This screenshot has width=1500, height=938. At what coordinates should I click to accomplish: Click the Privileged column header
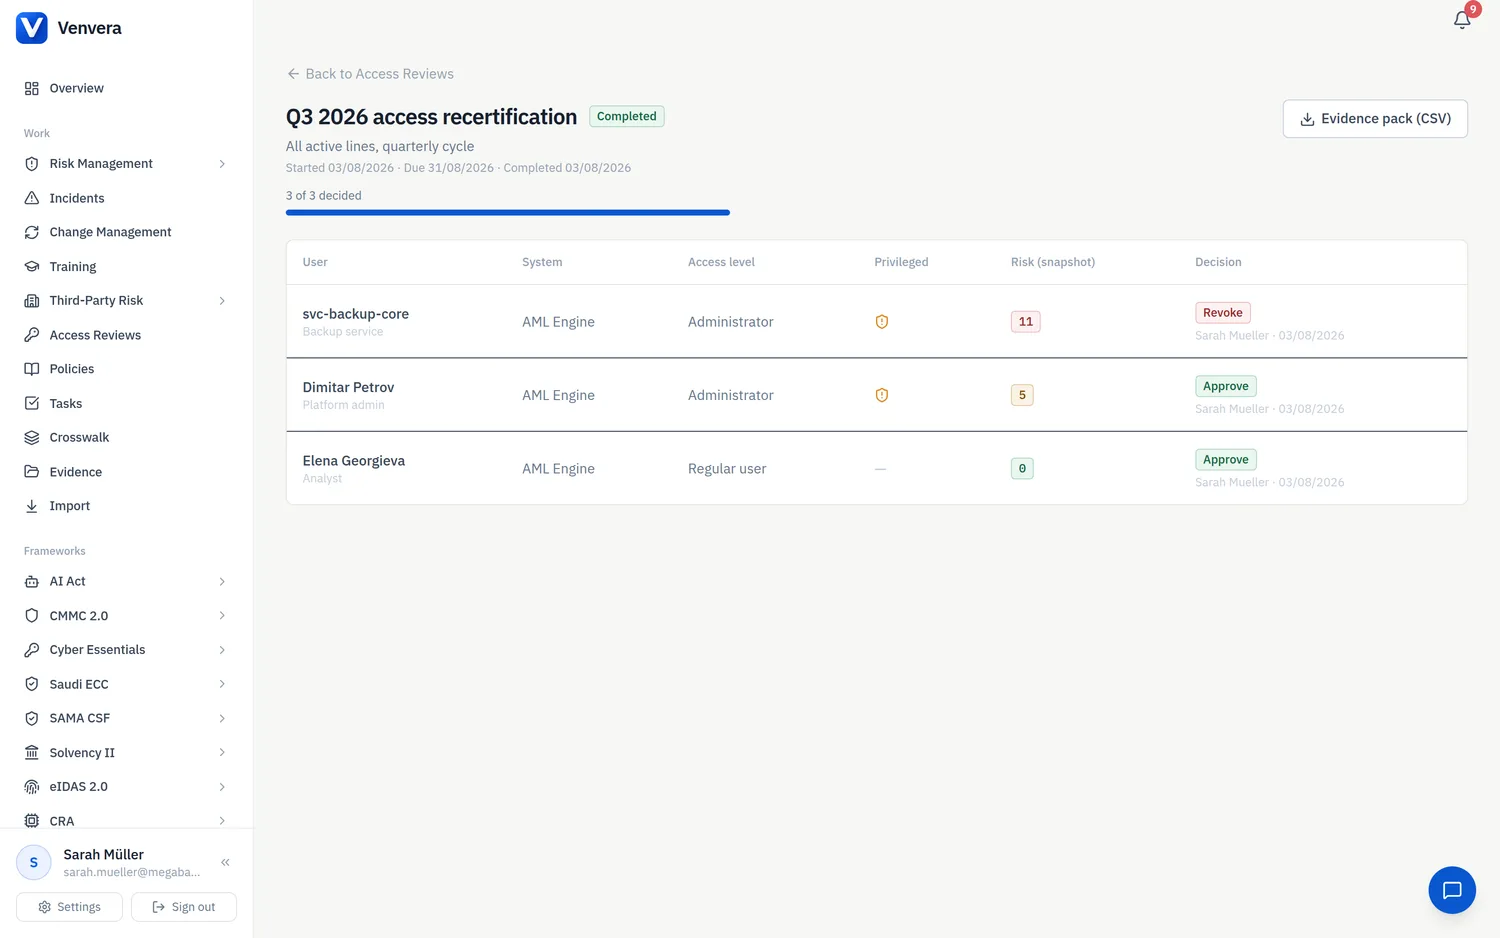(901, 262)
